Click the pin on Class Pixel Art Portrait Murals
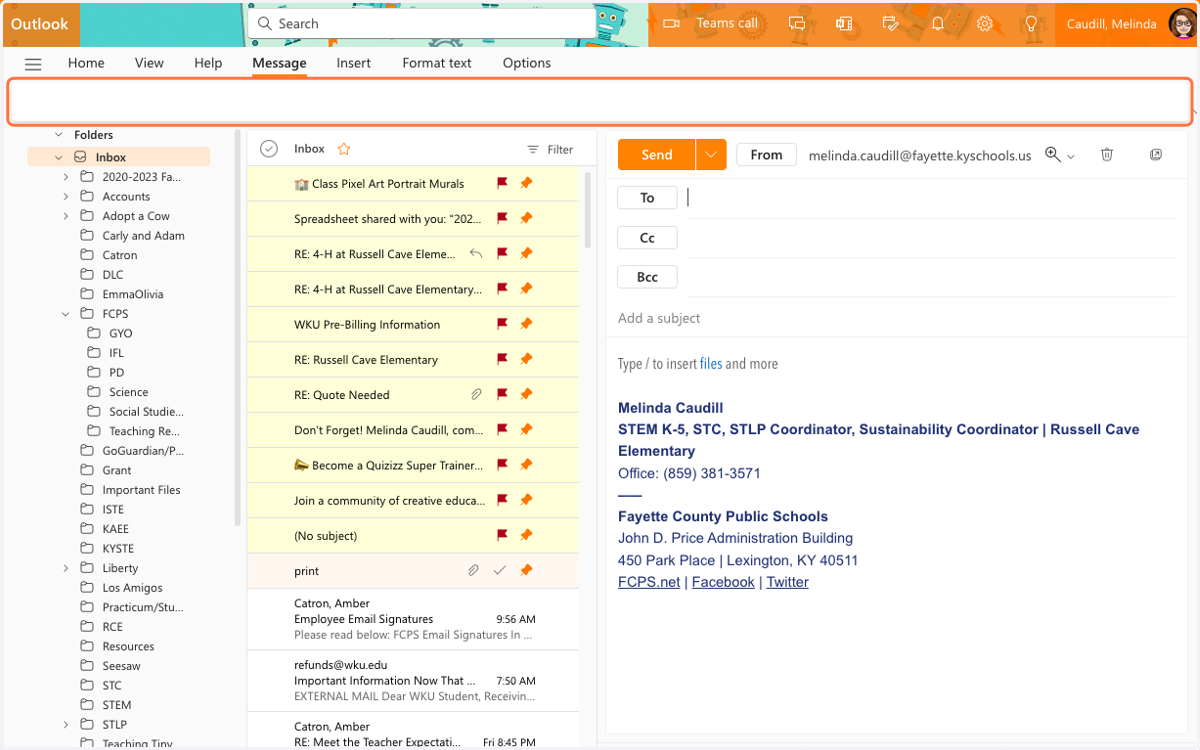This screenshot has width=1200, height=750. click(x=526, y=183)
